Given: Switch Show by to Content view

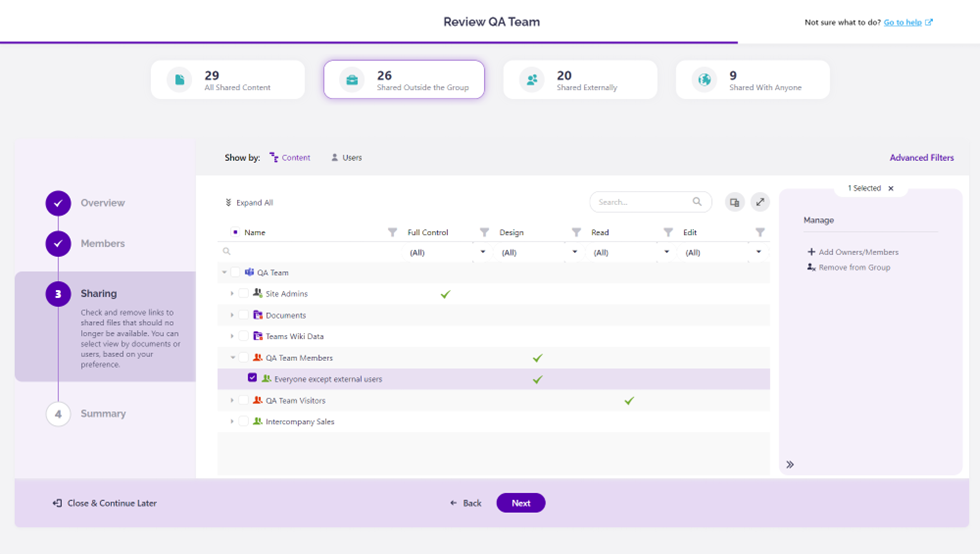Looking at the screenshot, I should pyautogui.click(x=290, y=158).
